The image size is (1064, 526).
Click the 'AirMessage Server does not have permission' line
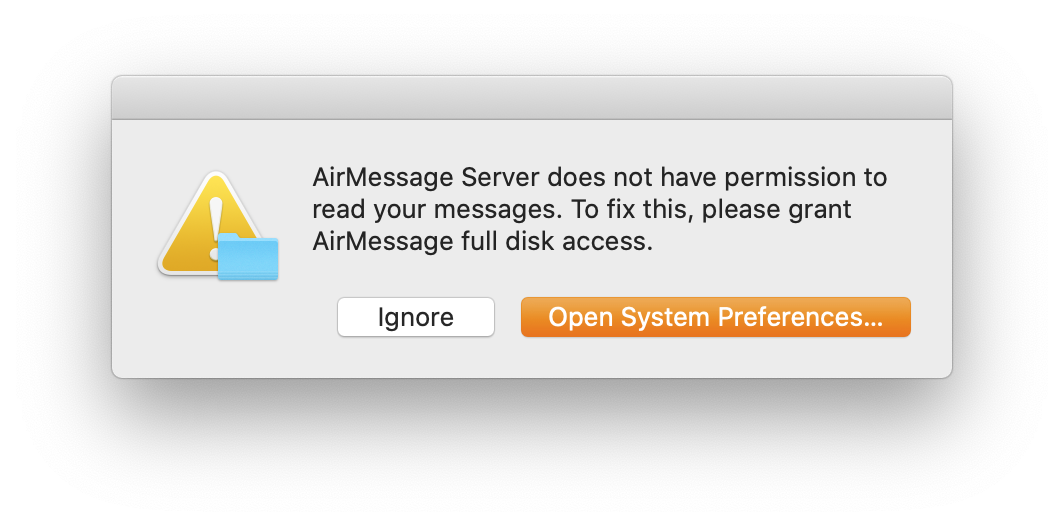pos(600,178)
